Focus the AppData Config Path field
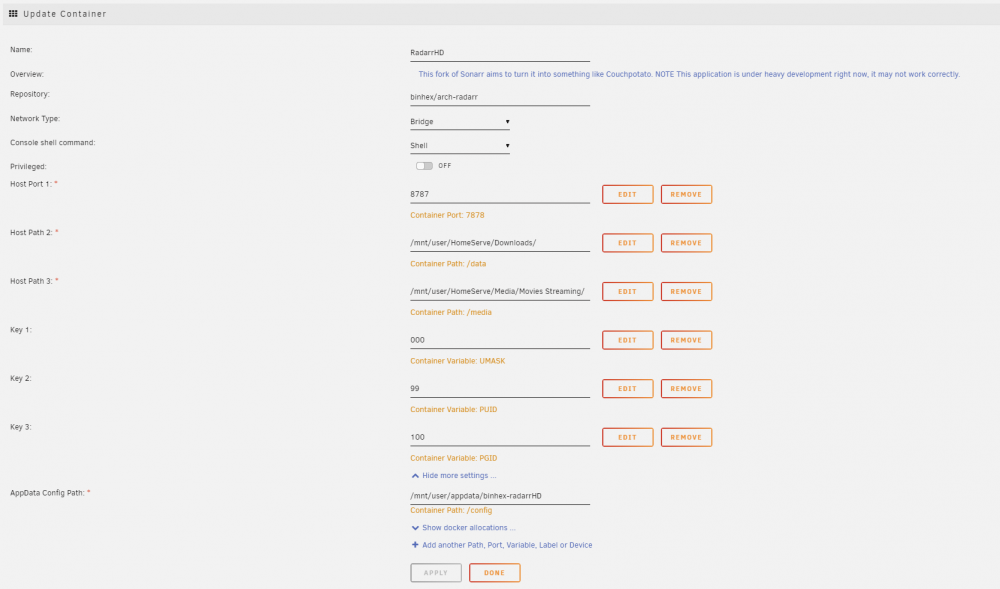 click(499, 496)
